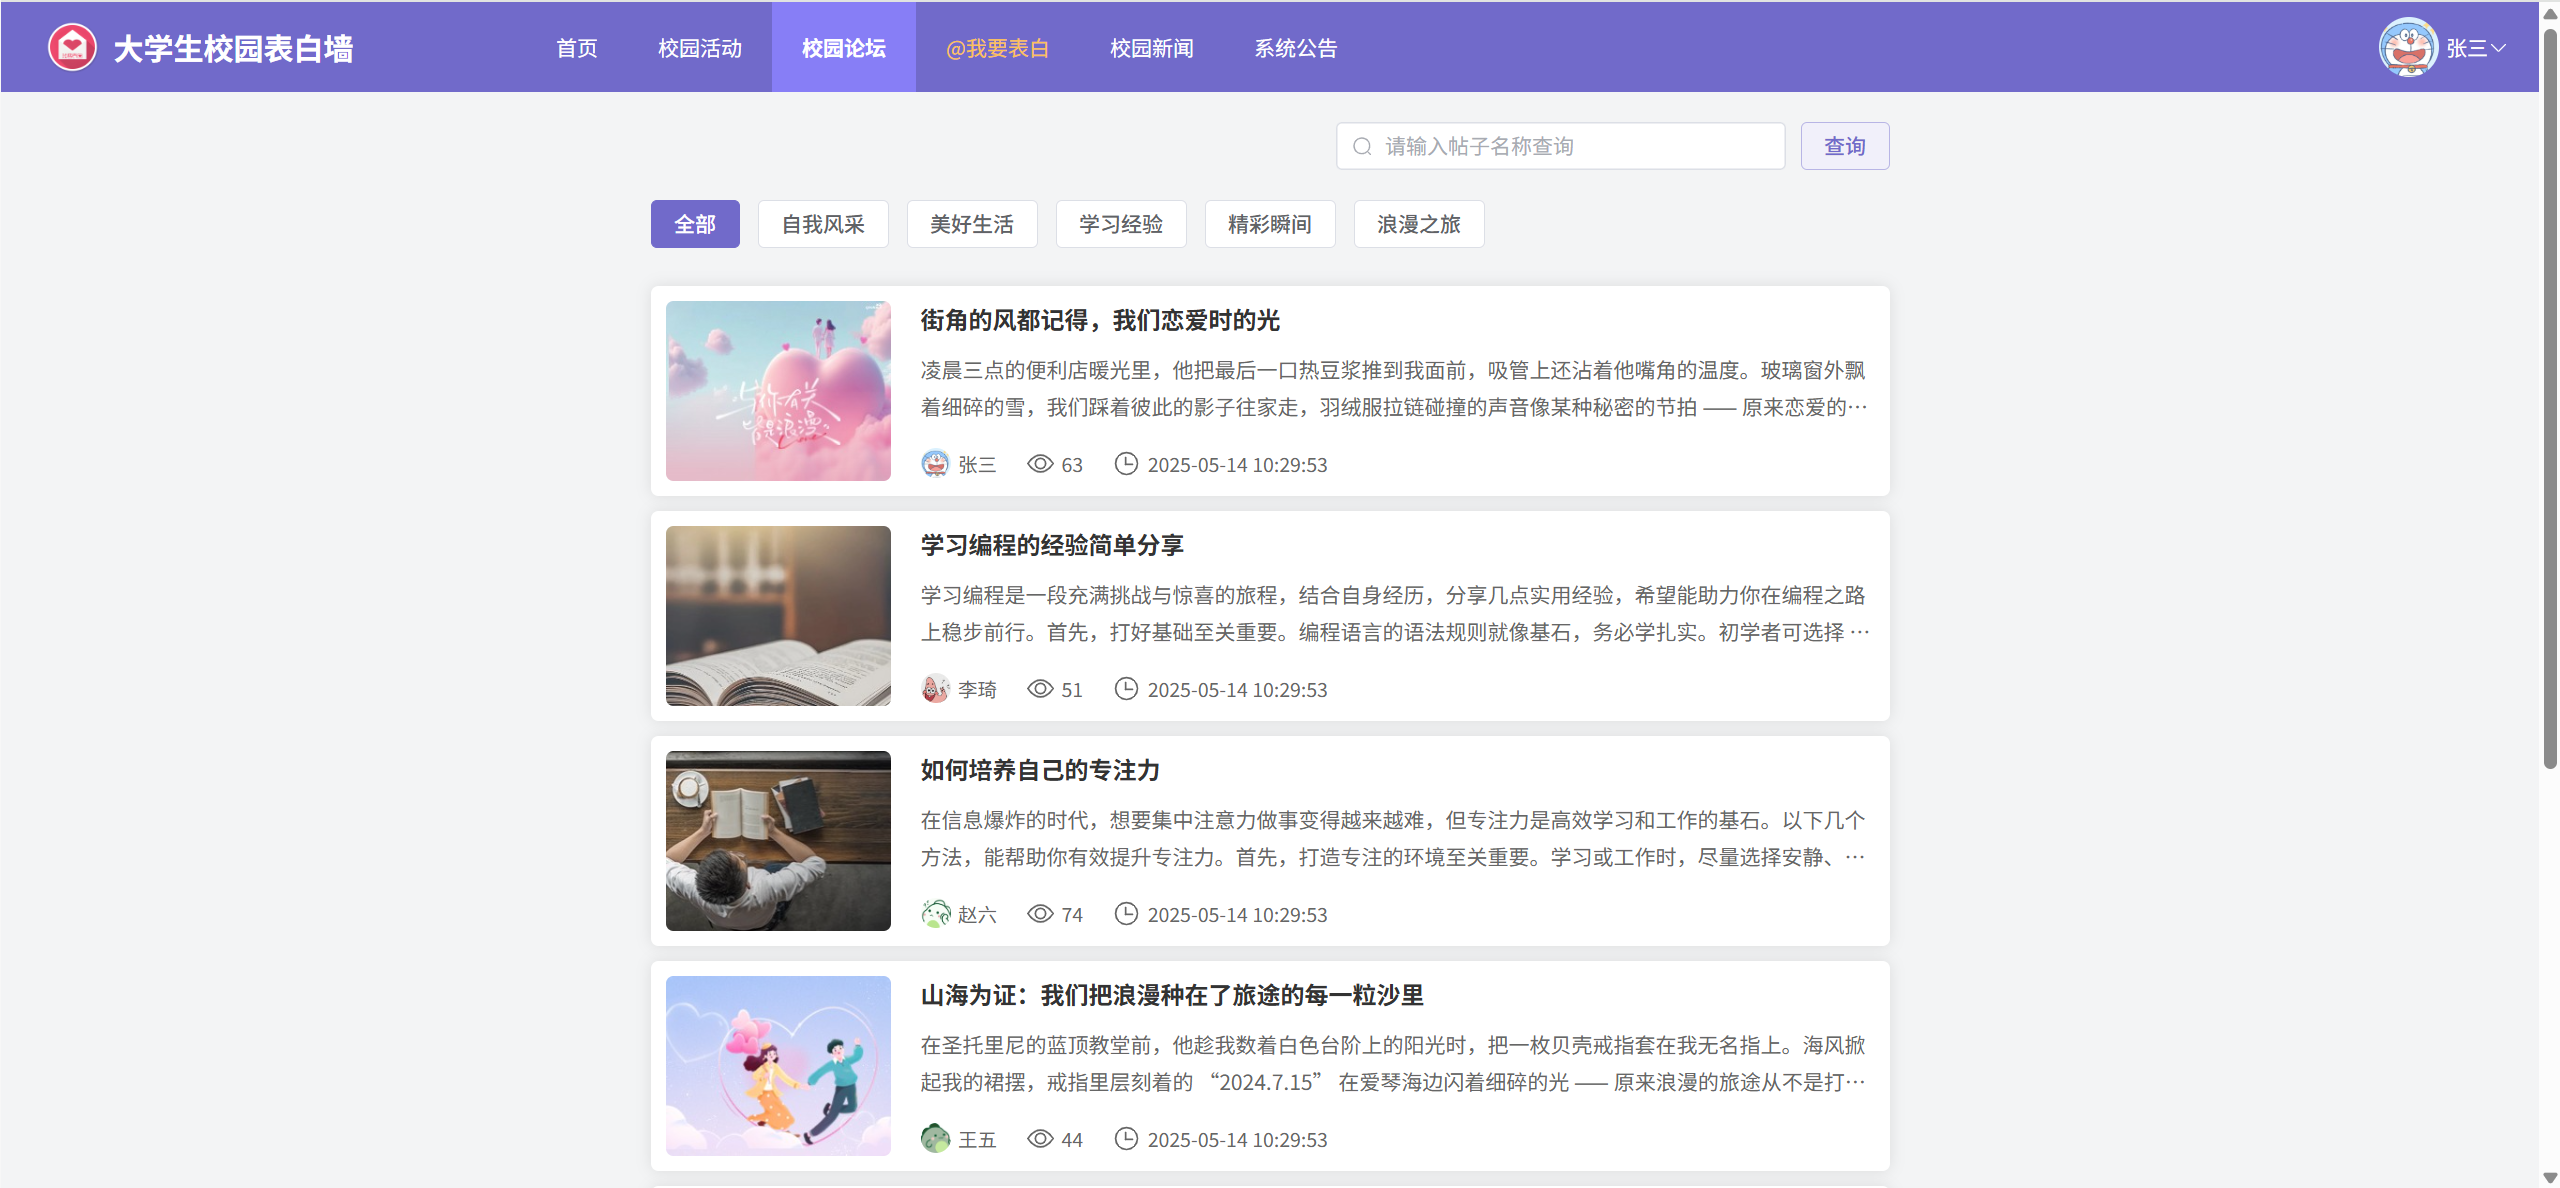This screenshot has height=1188, width=2560.
Task: Click the site logo heart icon
Action: (x=72, y=47)
